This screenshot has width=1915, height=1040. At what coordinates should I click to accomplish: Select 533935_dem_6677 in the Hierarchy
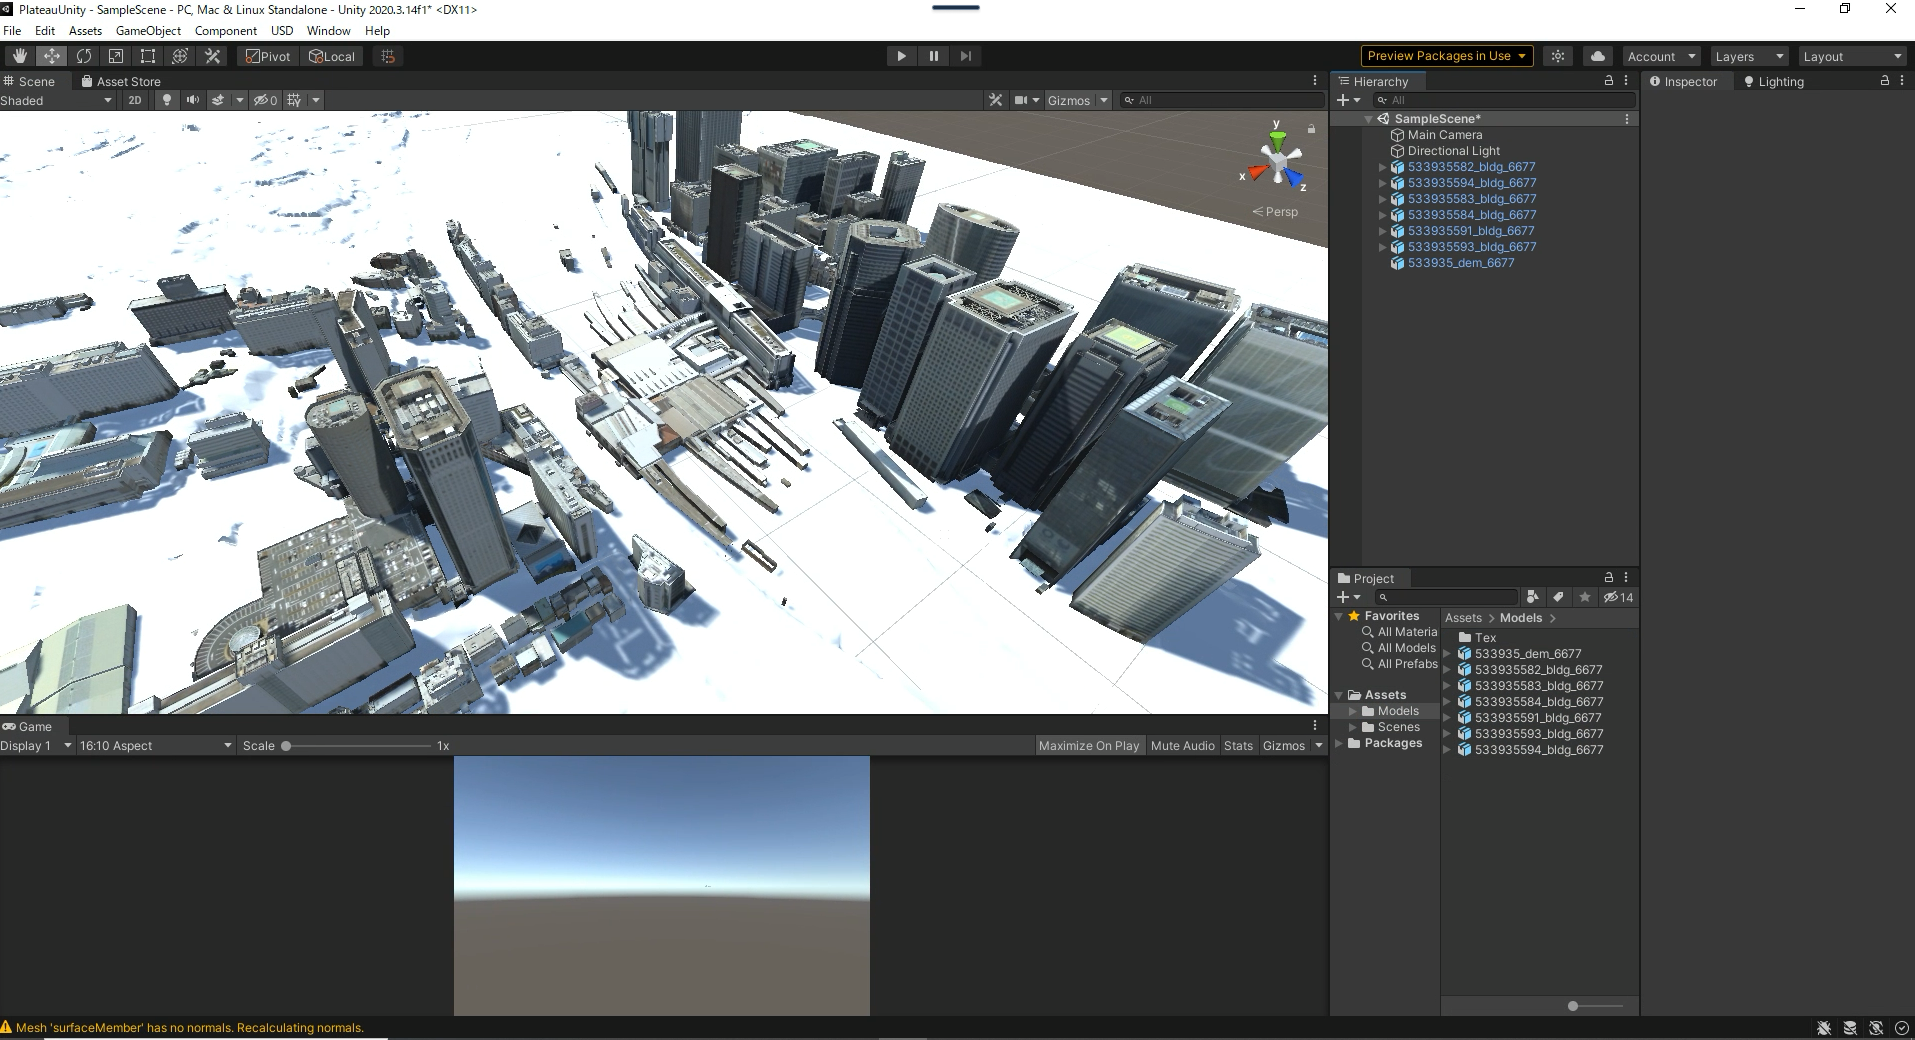point(1460,262)
